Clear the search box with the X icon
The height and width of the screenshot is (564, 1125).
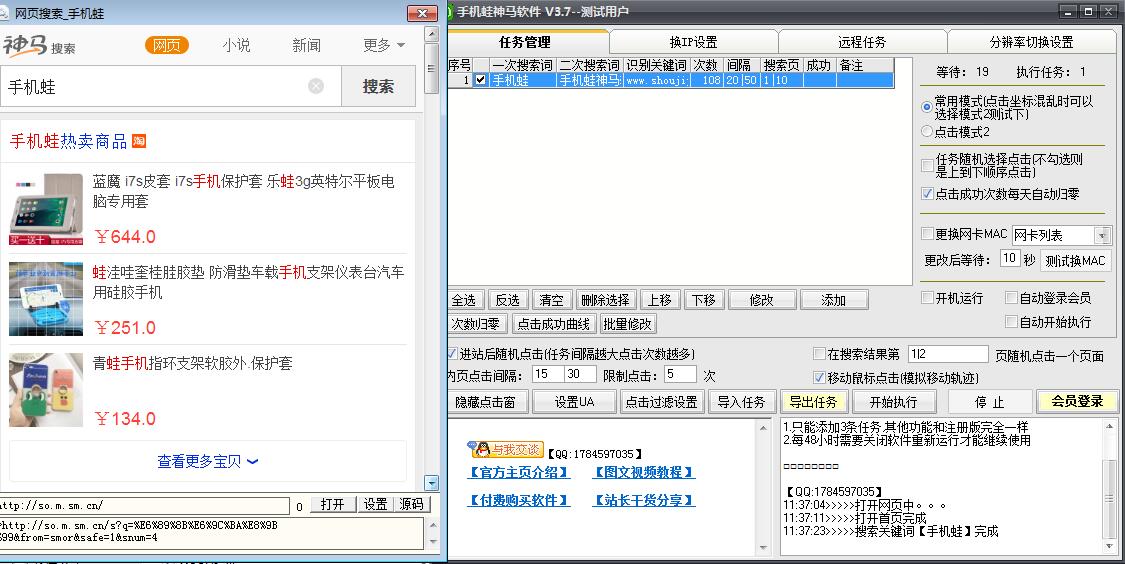pyautogui.click(x=316, y=87)
